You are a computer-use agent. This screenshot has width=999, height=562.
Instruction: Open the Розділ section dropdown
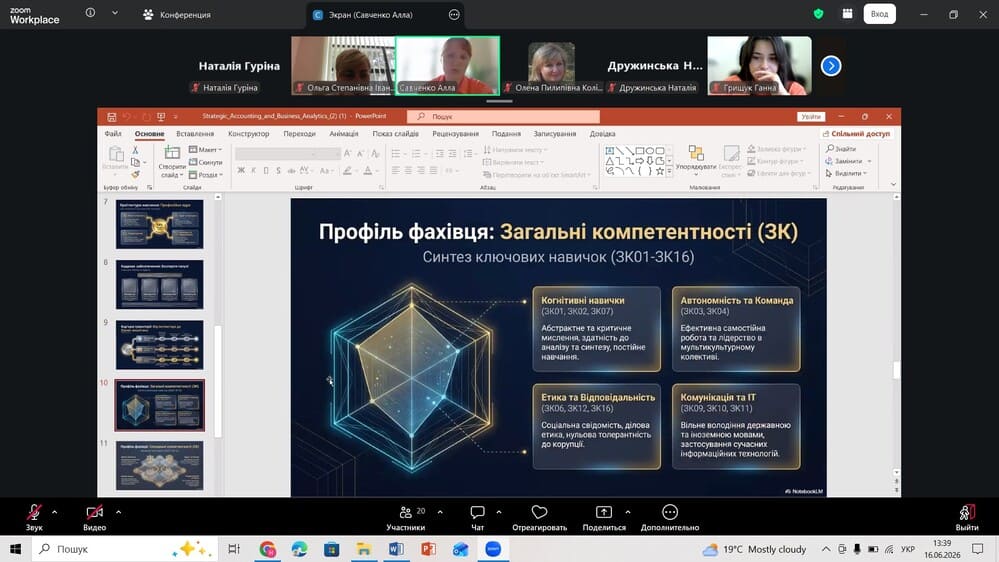(206, 175)
